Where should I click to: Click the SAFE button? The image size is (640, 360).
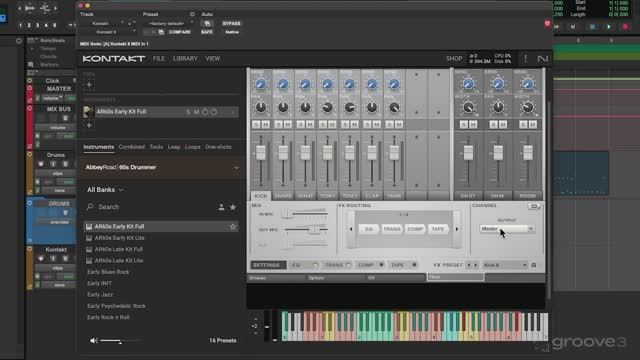[207, 32]
